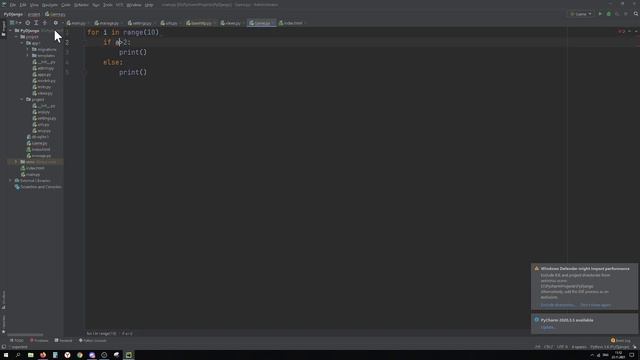
Task: Change the UTF-8 file encoding selector
Action: click(562, 347)
